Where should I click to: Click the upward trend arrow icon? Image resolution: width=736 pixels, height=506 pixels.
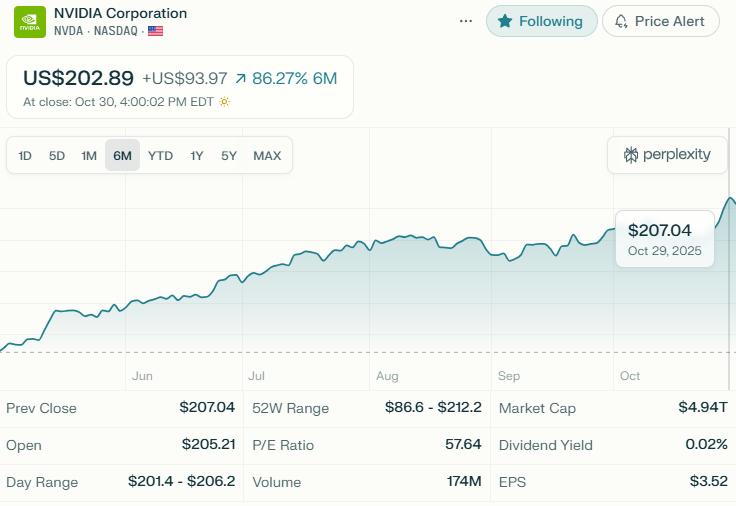tap(240, 78)
